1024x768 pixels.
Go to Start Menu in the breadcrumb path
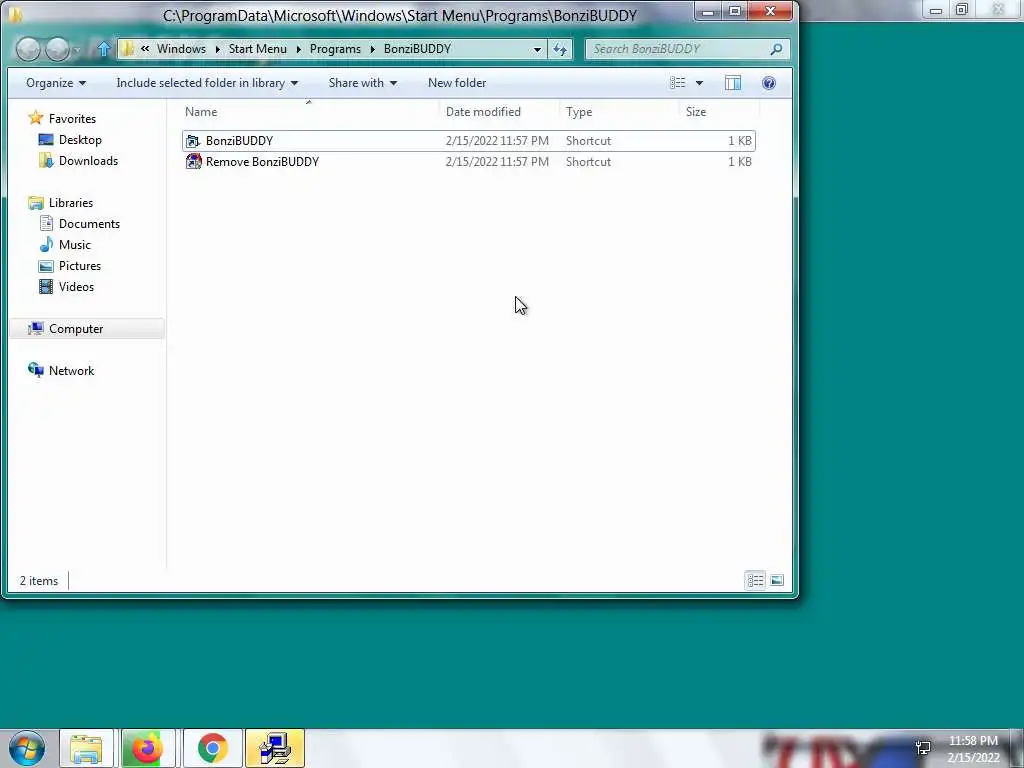pos(257,49)
